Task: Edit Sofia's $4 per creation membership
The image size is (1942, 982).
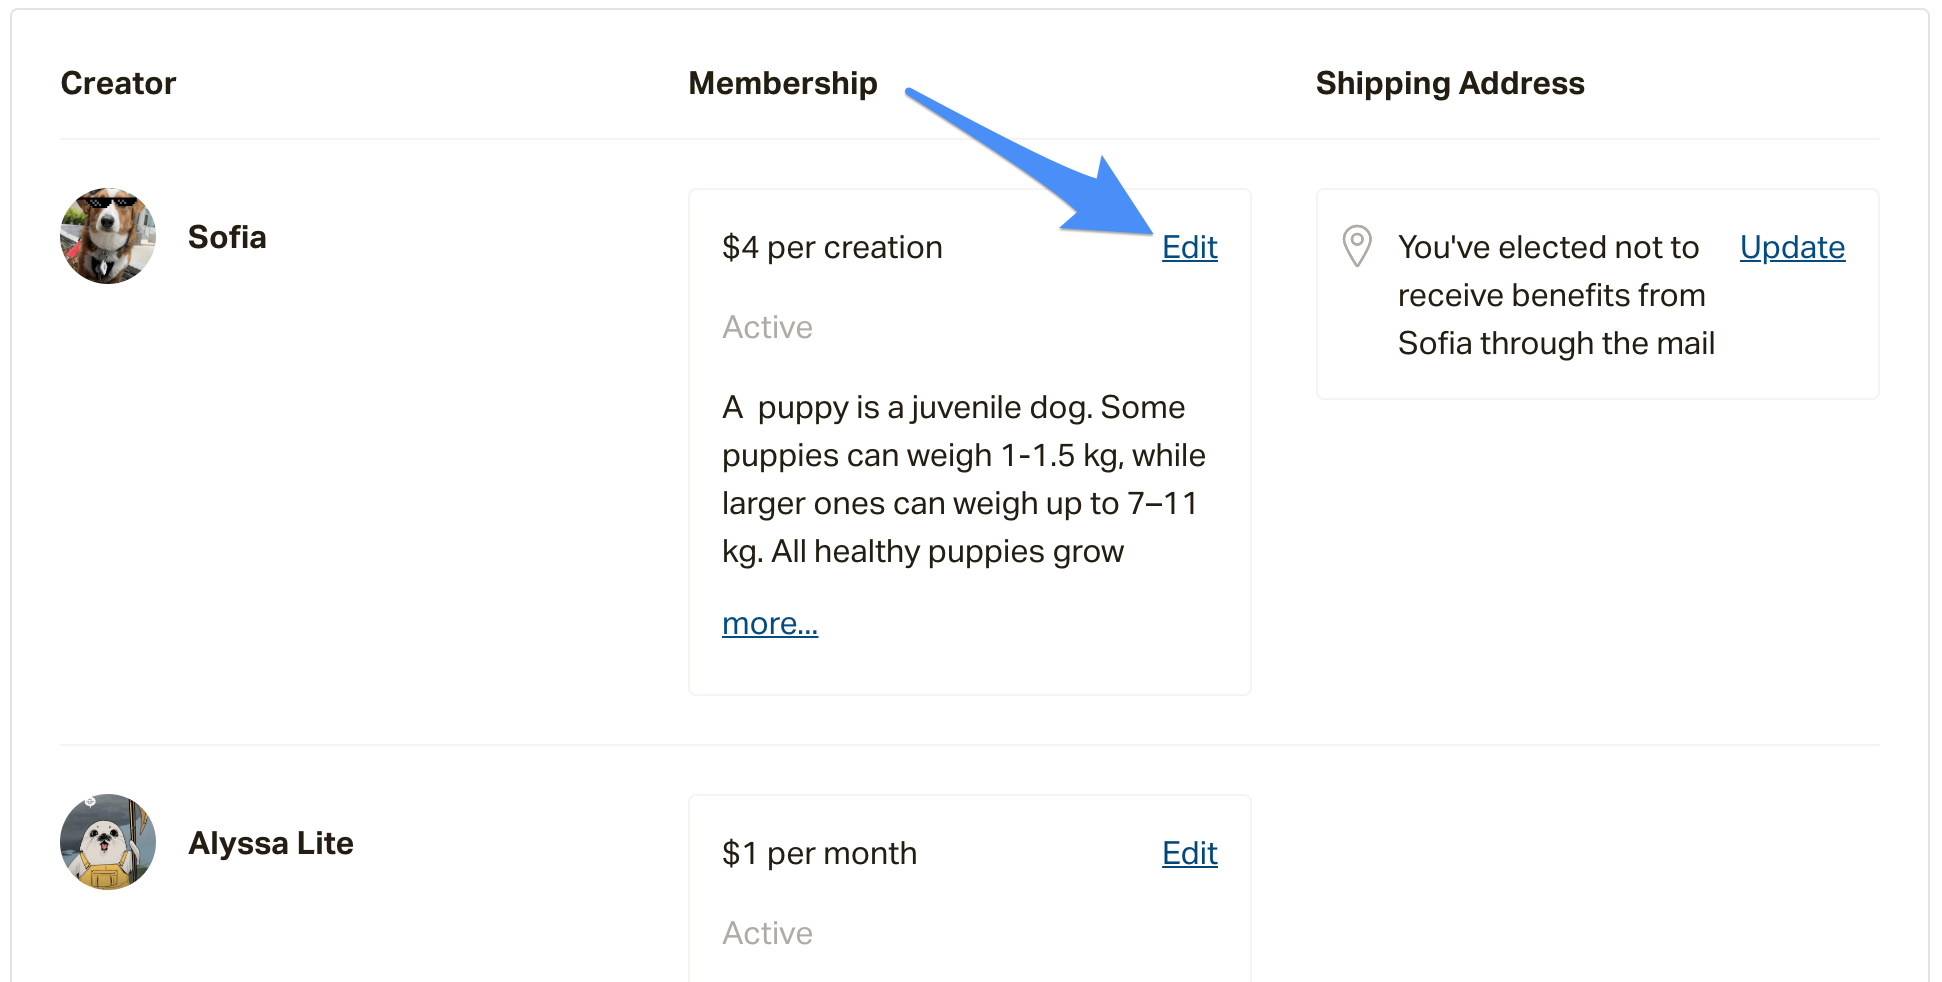Action: pos(1189,247)
